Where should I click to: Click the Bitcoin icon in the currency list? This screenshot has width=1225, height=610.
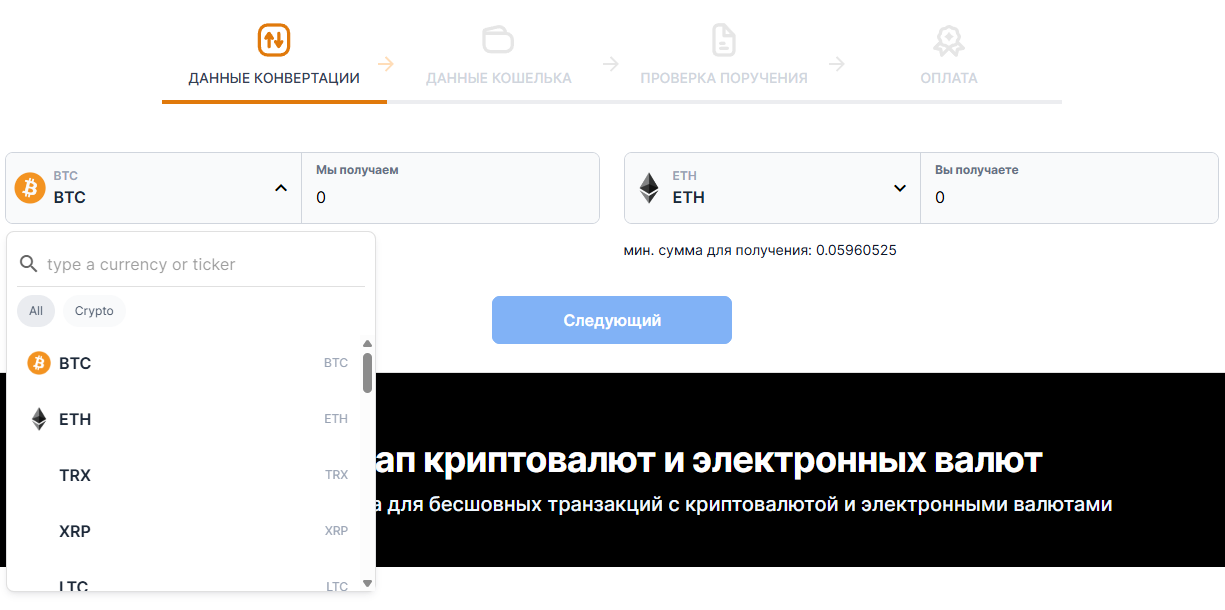click(x=39, y=363)
